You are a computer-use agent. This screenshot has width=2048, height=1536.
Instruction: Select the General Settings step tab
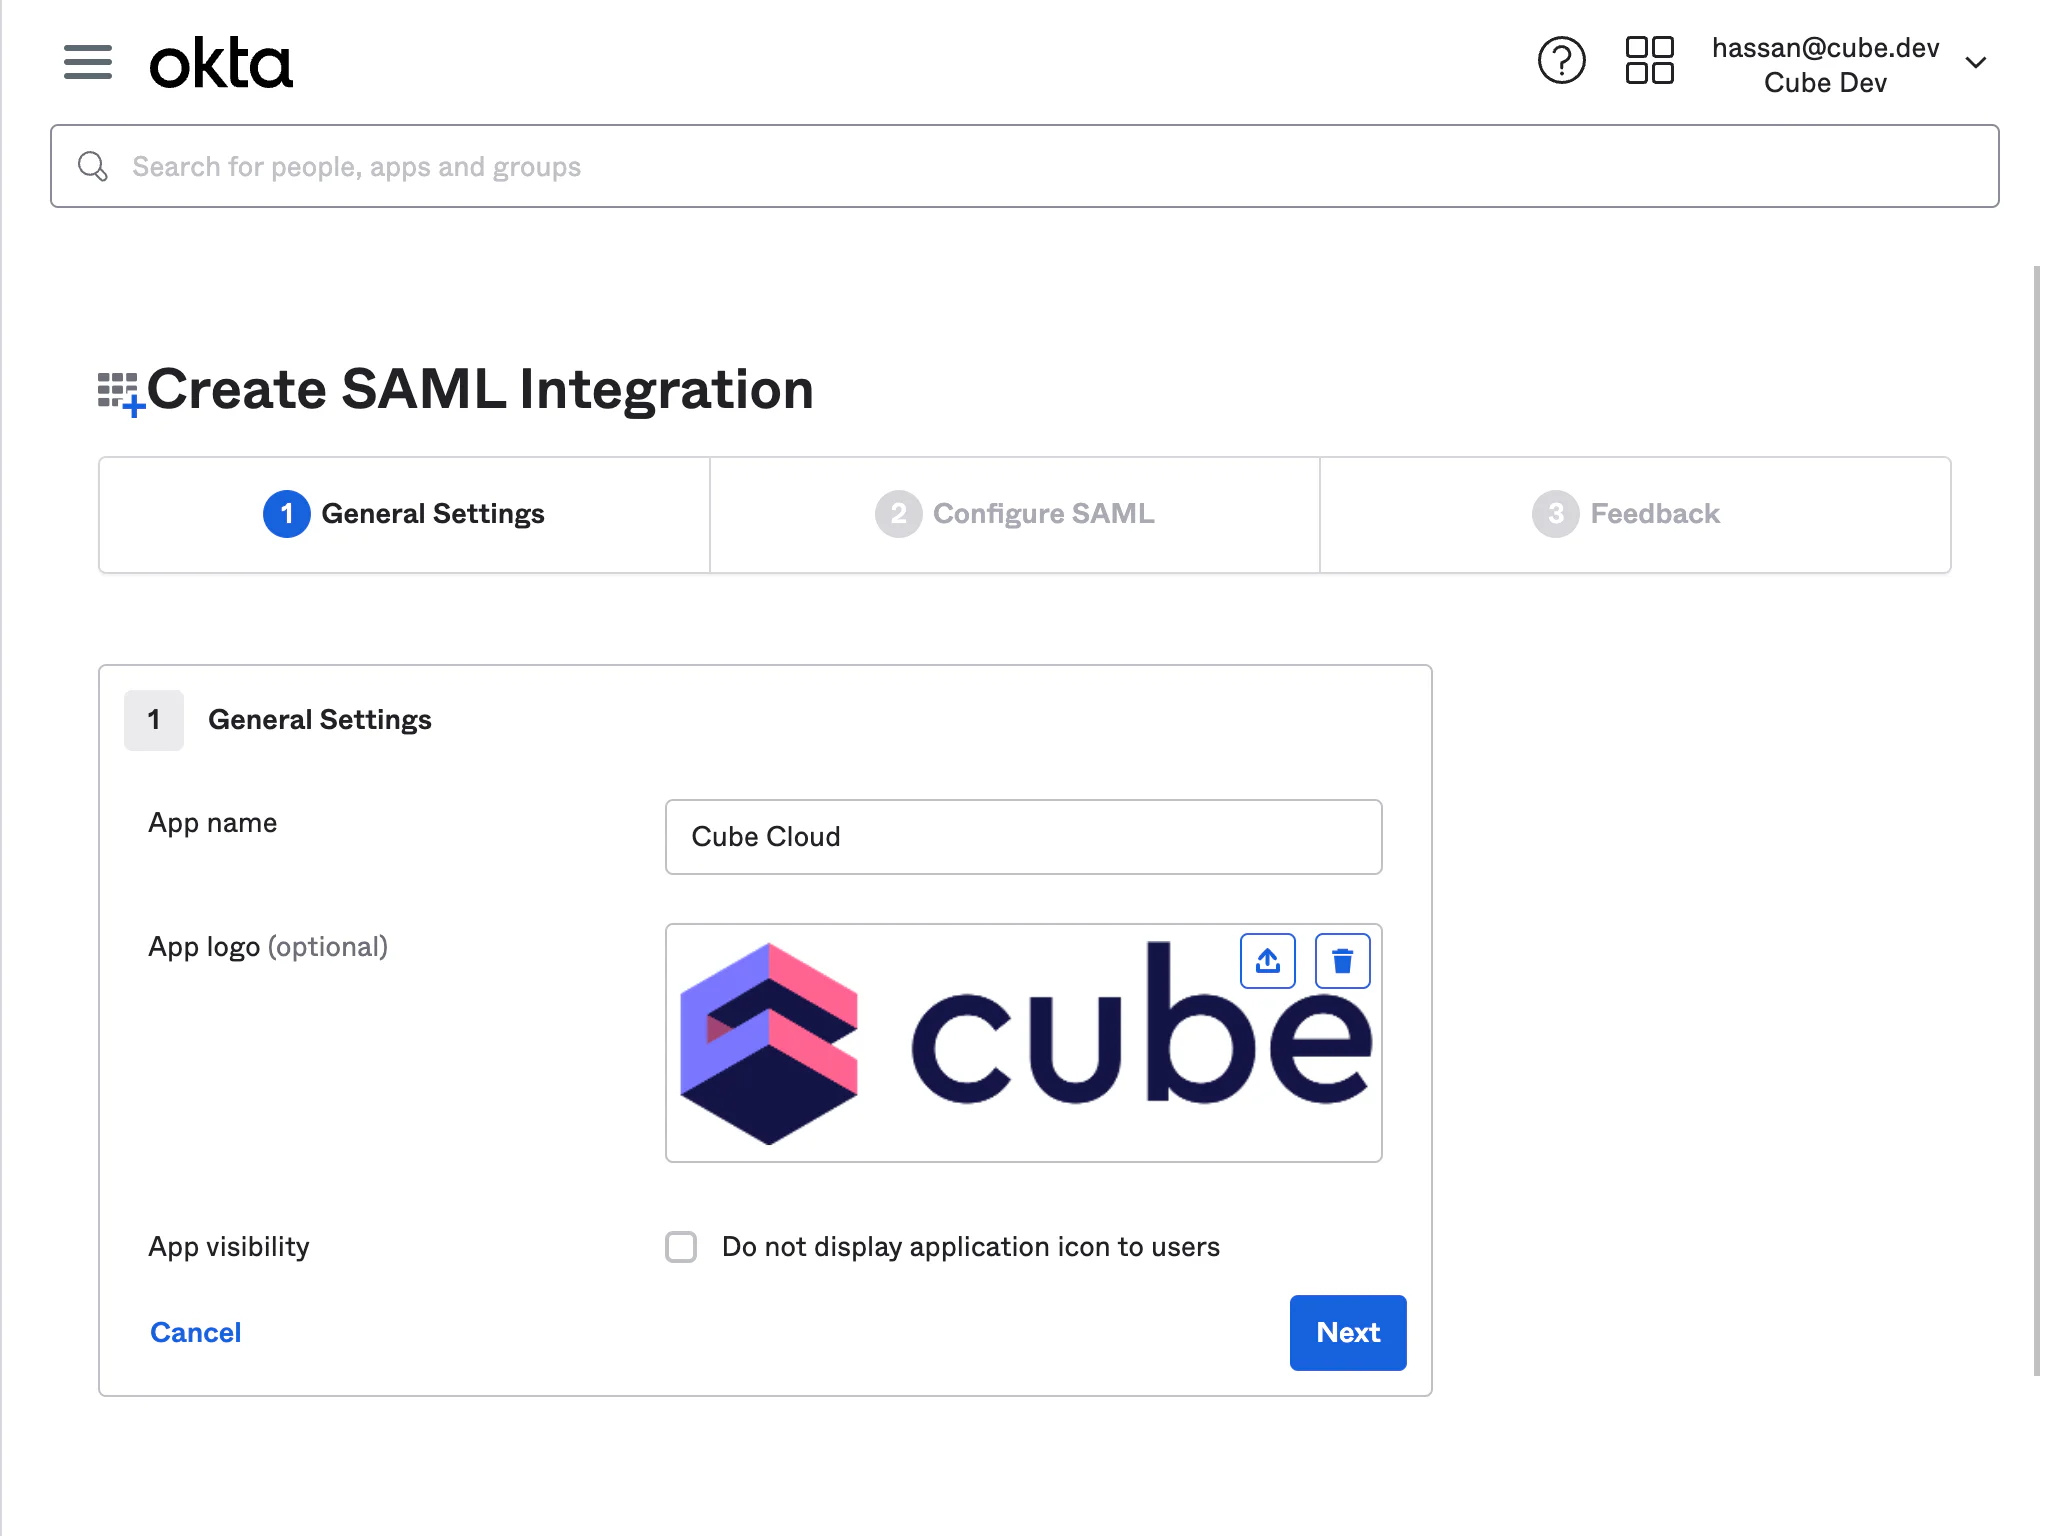pos(404,514)
